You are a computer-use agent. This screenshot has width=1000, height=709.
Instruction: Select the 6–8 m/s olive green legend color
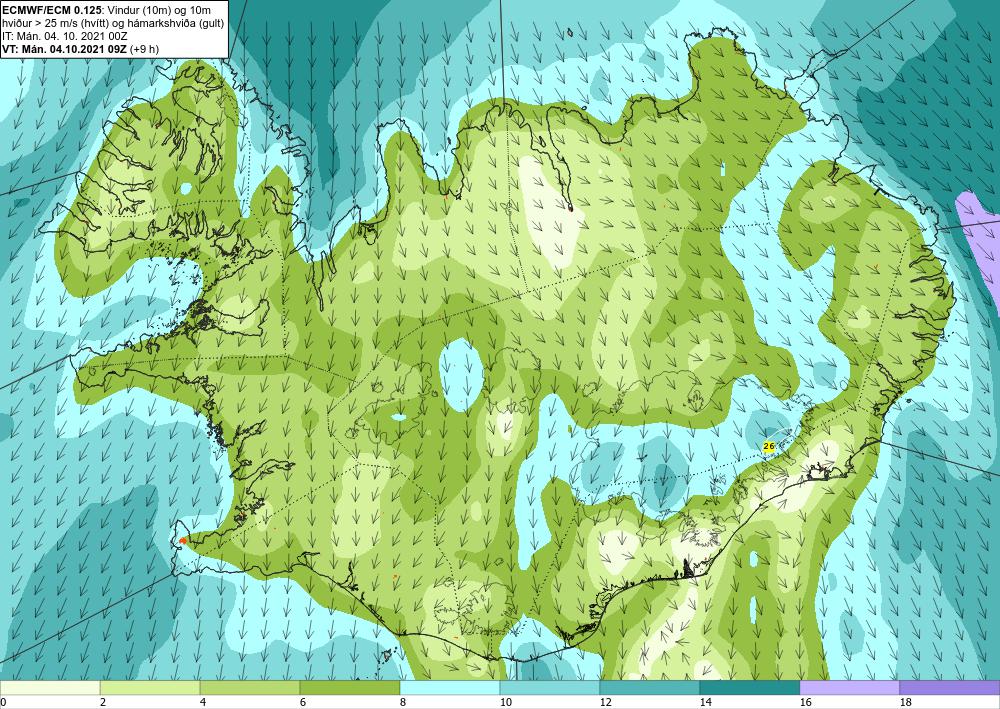coord(350,687)
